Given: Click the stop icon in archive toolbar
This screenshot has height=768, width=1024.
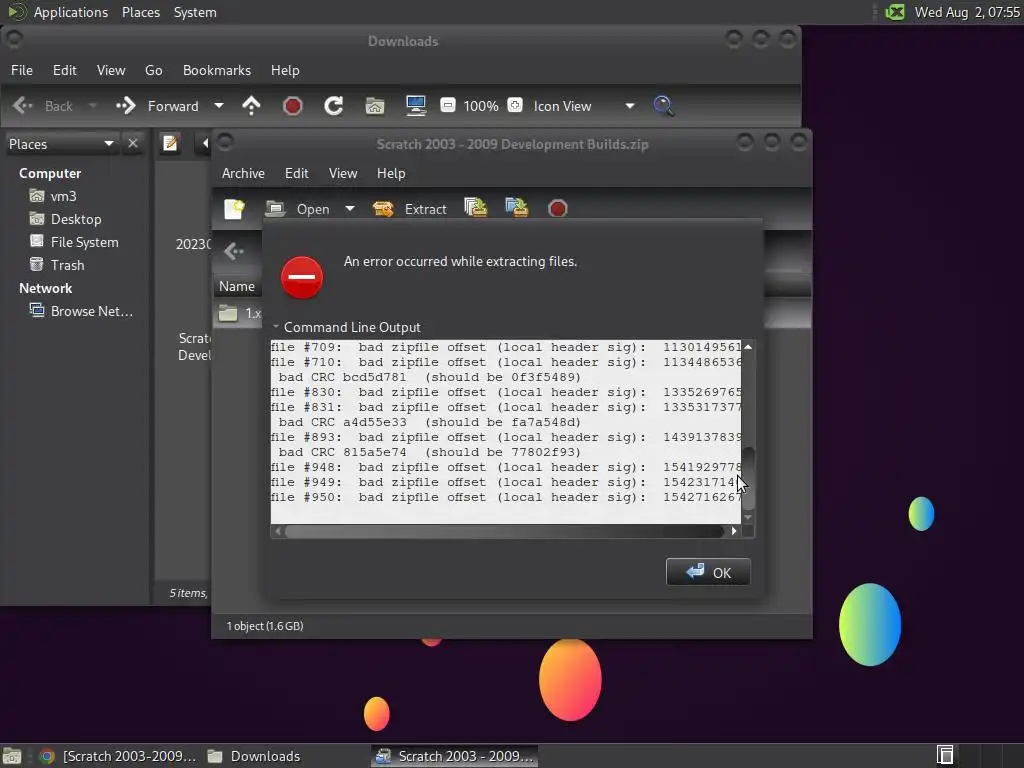Looking at the screenshot, I should (558, 209).
